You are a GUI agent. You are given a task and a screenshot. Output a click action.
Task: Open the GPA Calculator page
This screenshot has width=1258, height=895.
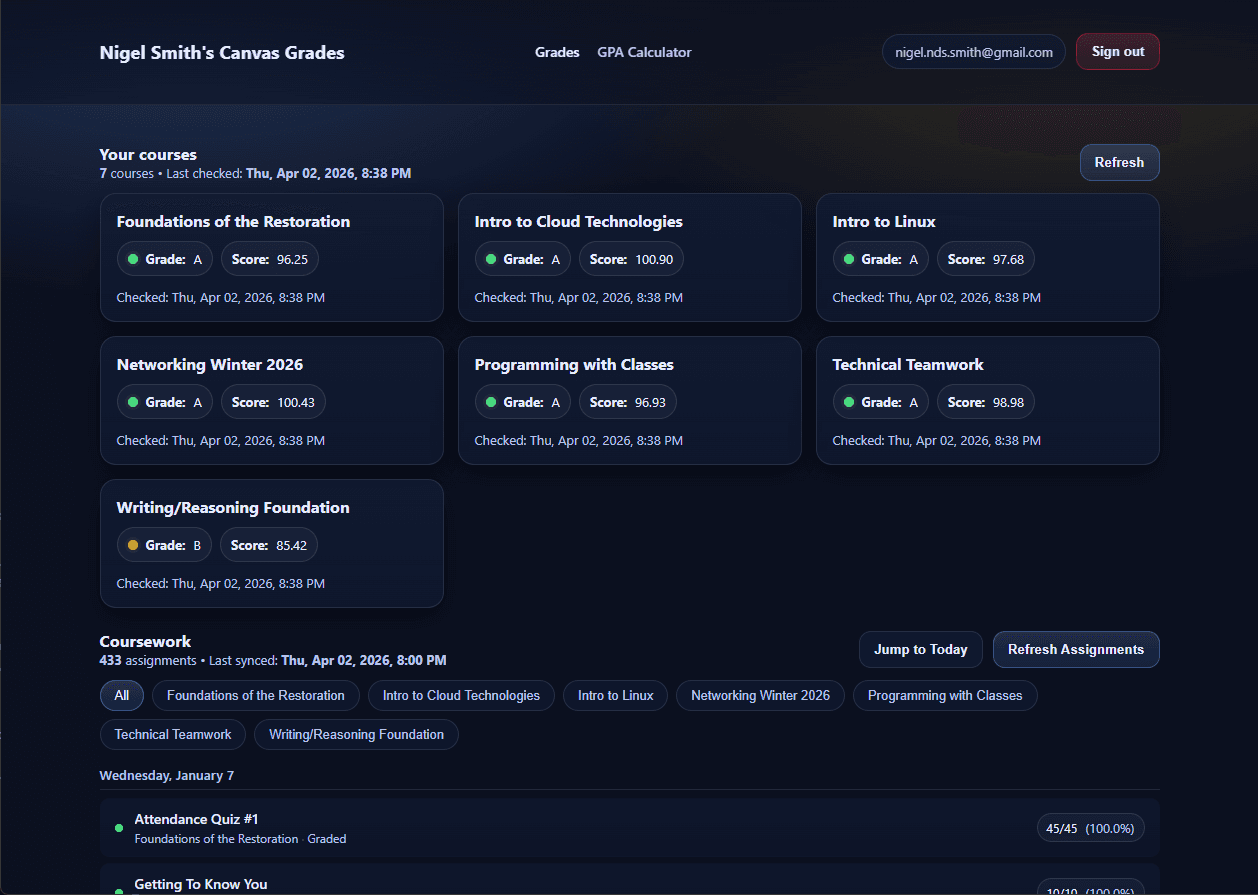point(644,52)
